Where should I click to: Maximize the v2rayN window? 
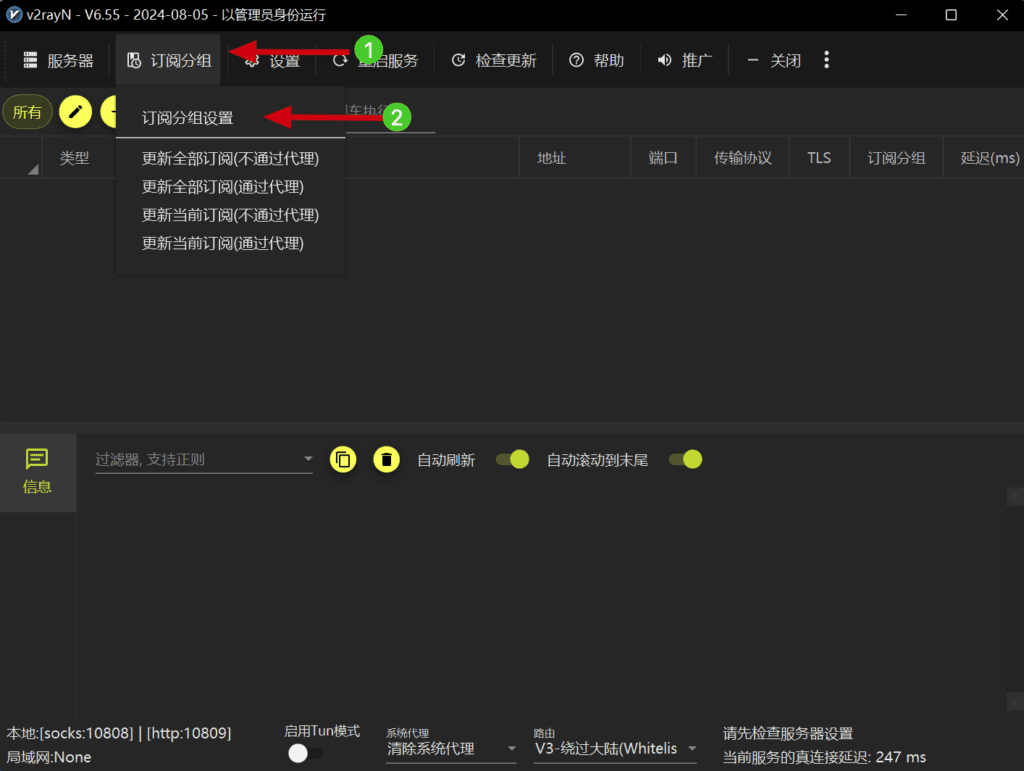click(952, 15)
